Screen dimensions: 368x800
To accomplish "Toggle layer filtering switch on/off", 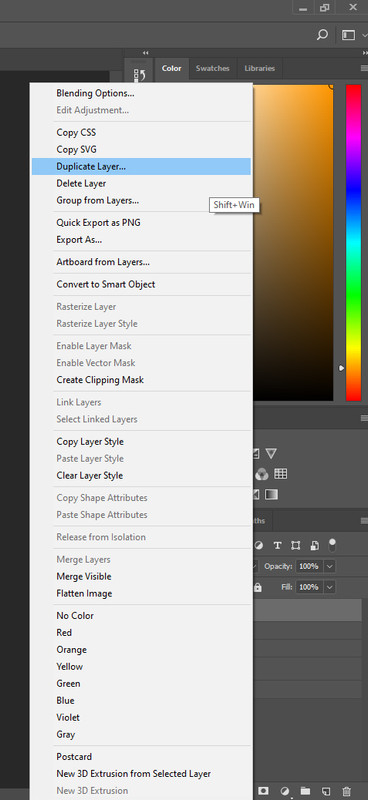I will coord(332,545).
